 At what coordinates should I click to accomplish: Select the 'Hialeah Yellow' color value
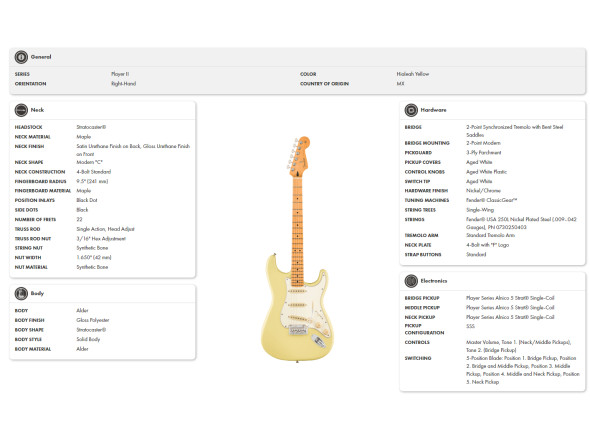pos(413,74)
